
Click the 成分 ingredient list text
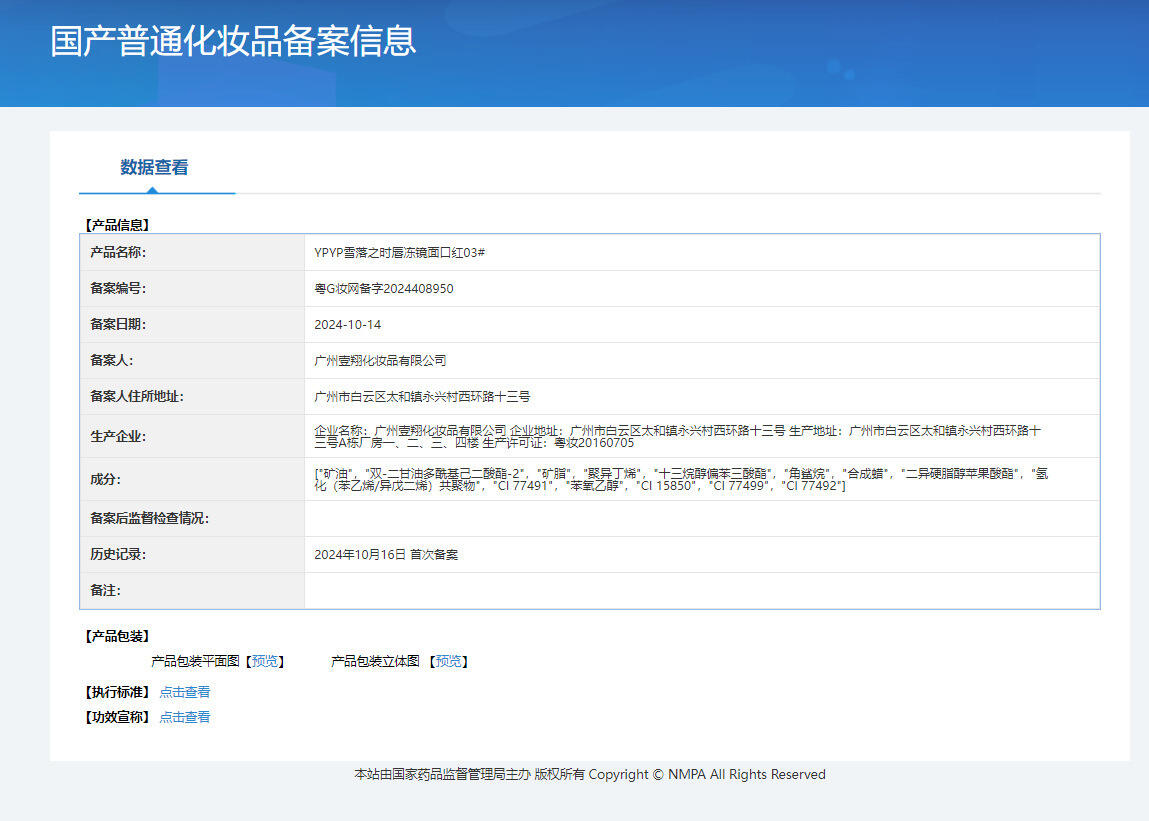681,479
